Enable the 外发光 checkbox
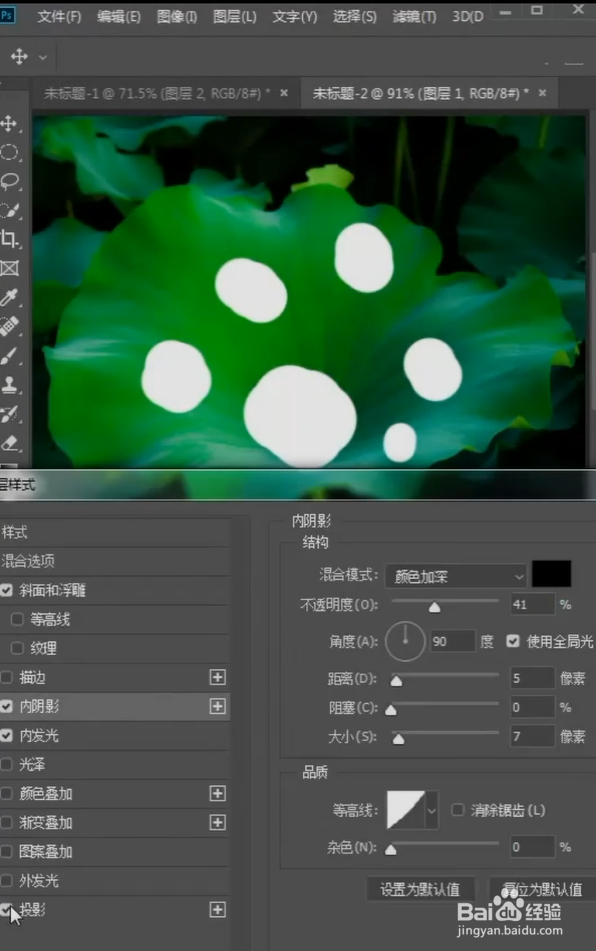596x951 pixels. (x=7, y=881)
